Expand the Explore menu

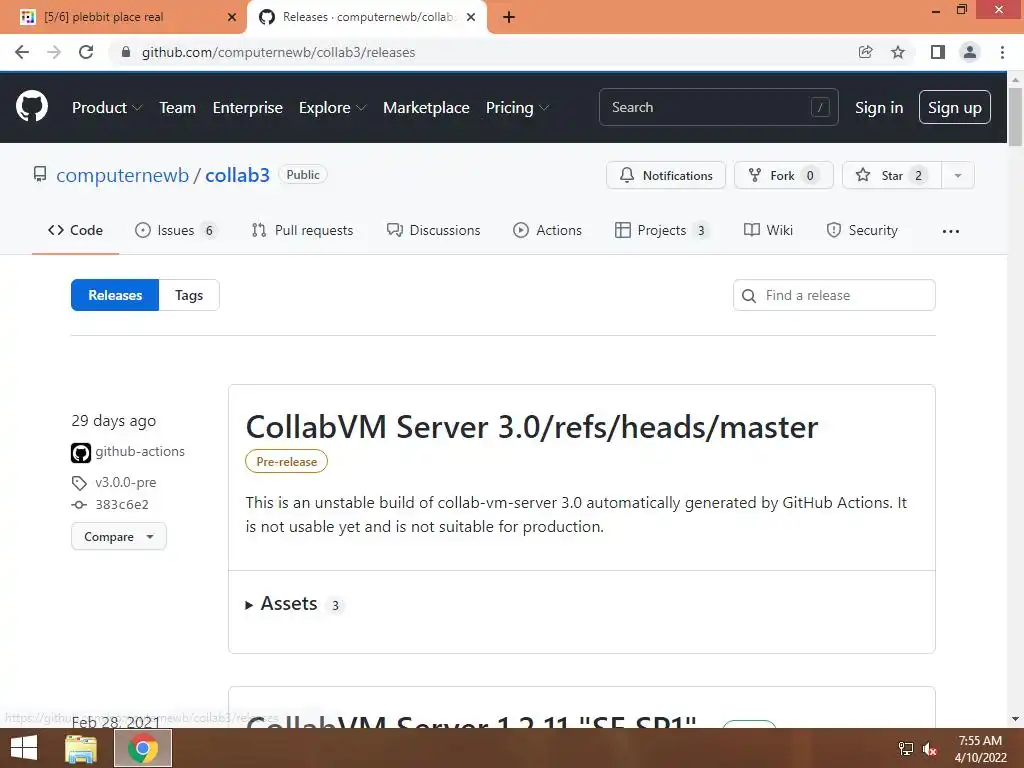(x=332, y=108)
